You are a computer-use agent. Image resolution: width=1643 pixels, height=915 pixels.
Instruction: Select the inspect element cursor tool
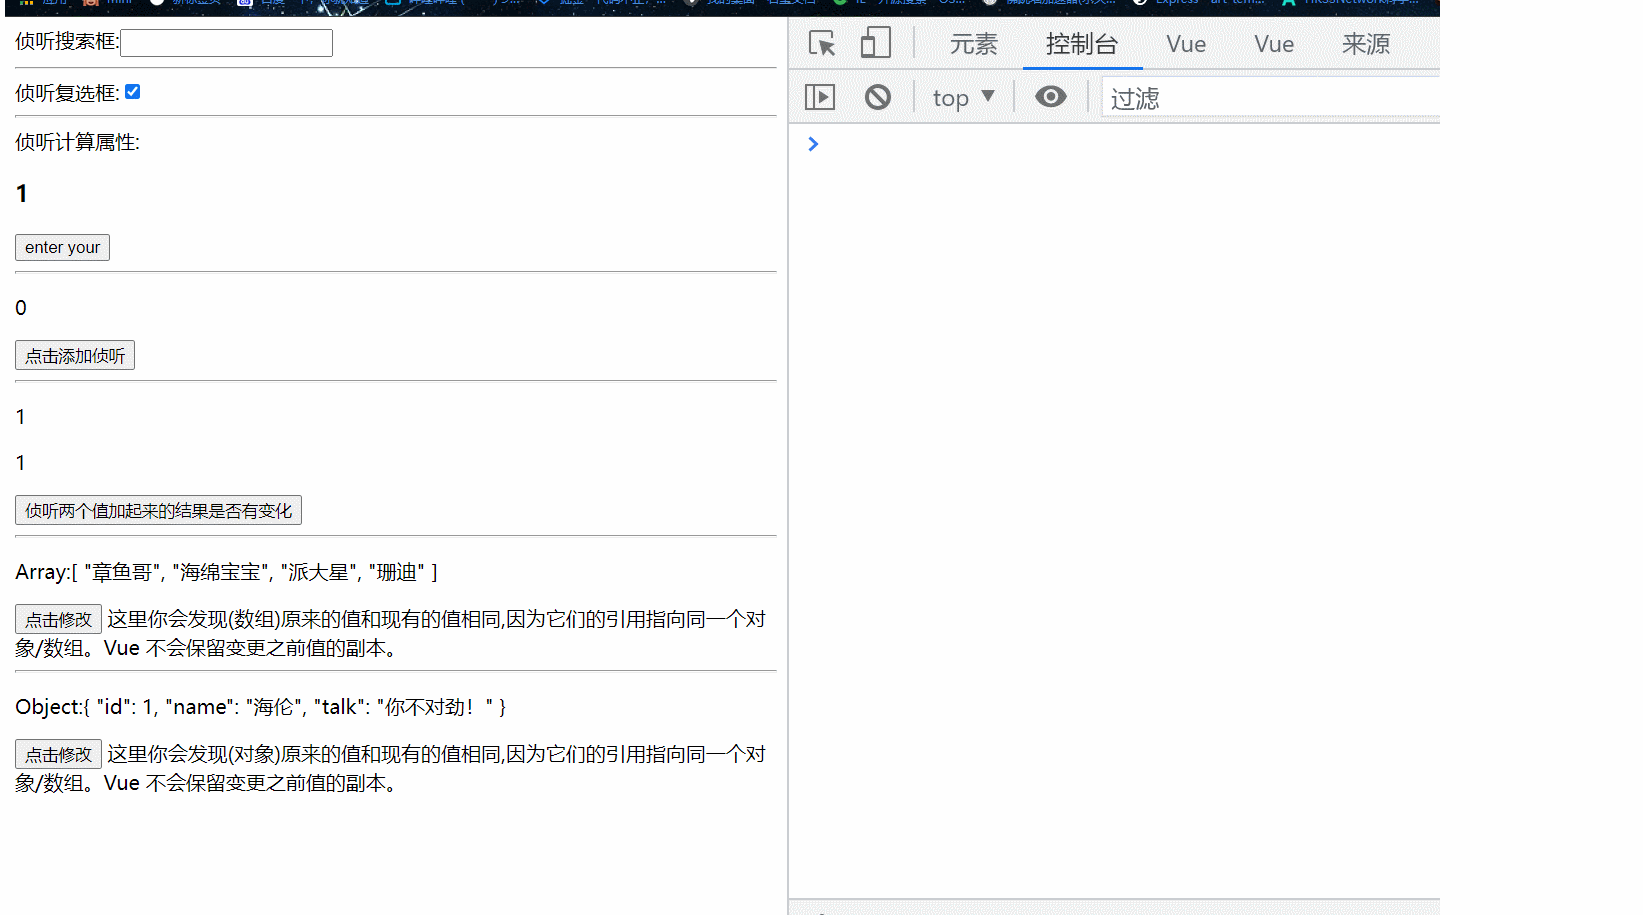[x=821, y=44]
